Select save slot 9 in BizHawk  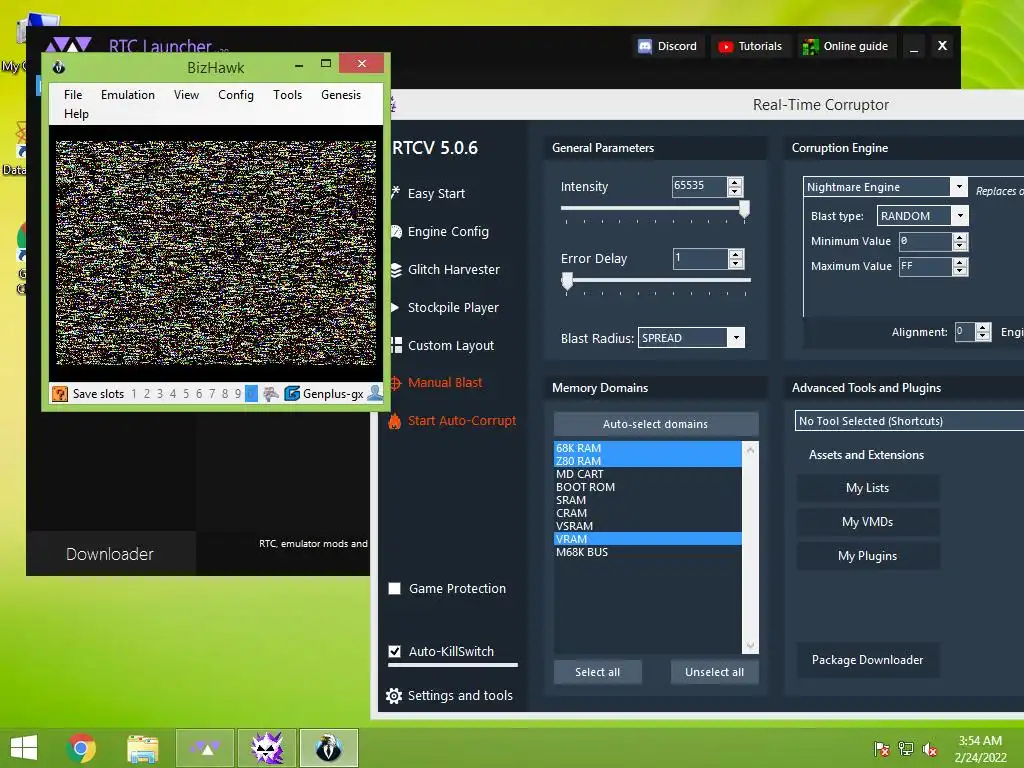(x=238, y=393)
